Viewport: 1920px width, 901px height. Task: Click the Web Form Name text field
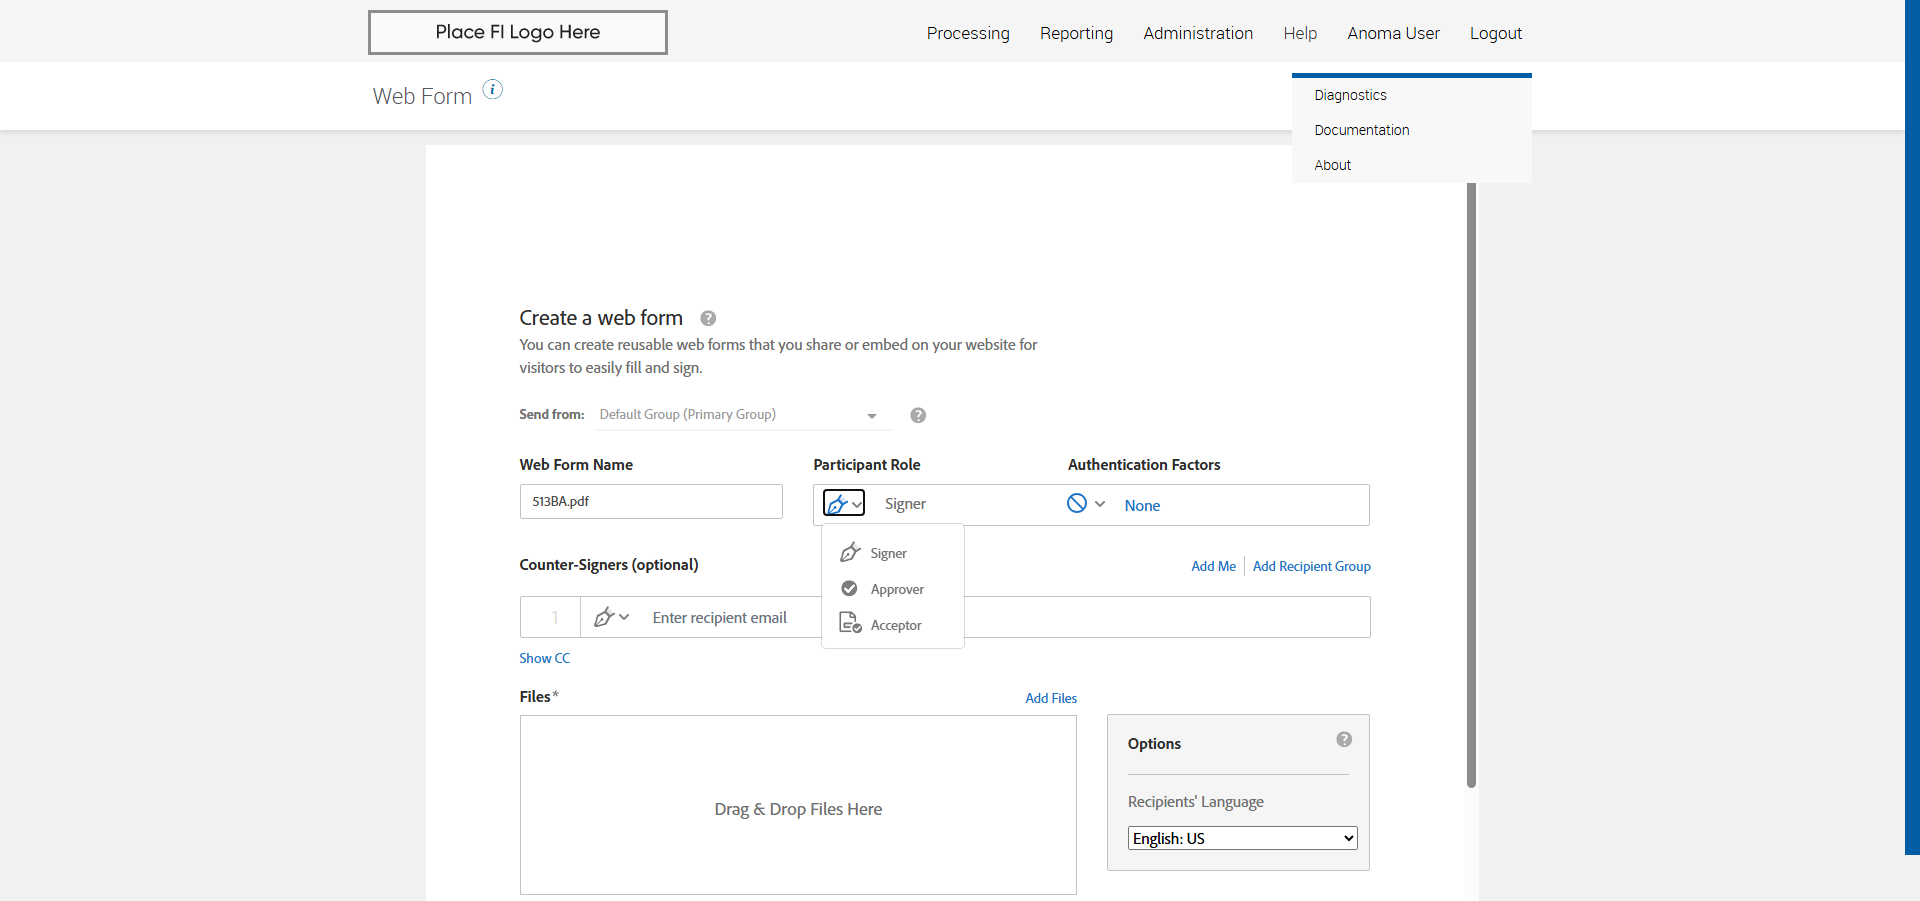(x=651, y=502)
